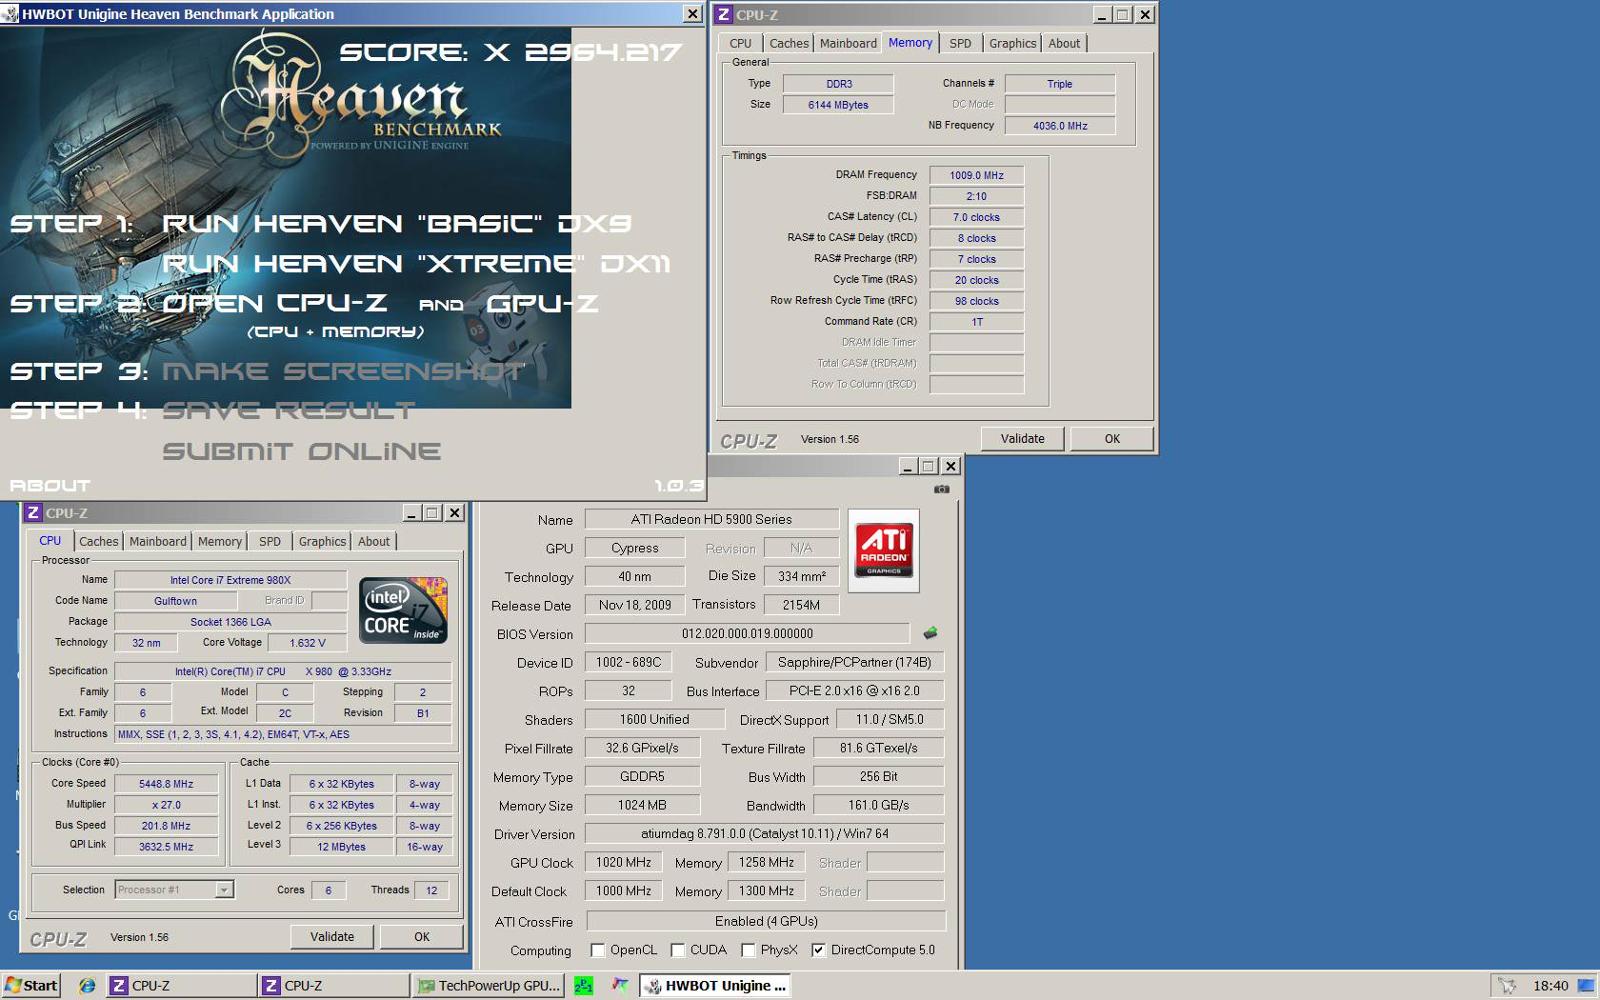Open CPU tab in Memory CPU-Z window

tap(740, 43)
